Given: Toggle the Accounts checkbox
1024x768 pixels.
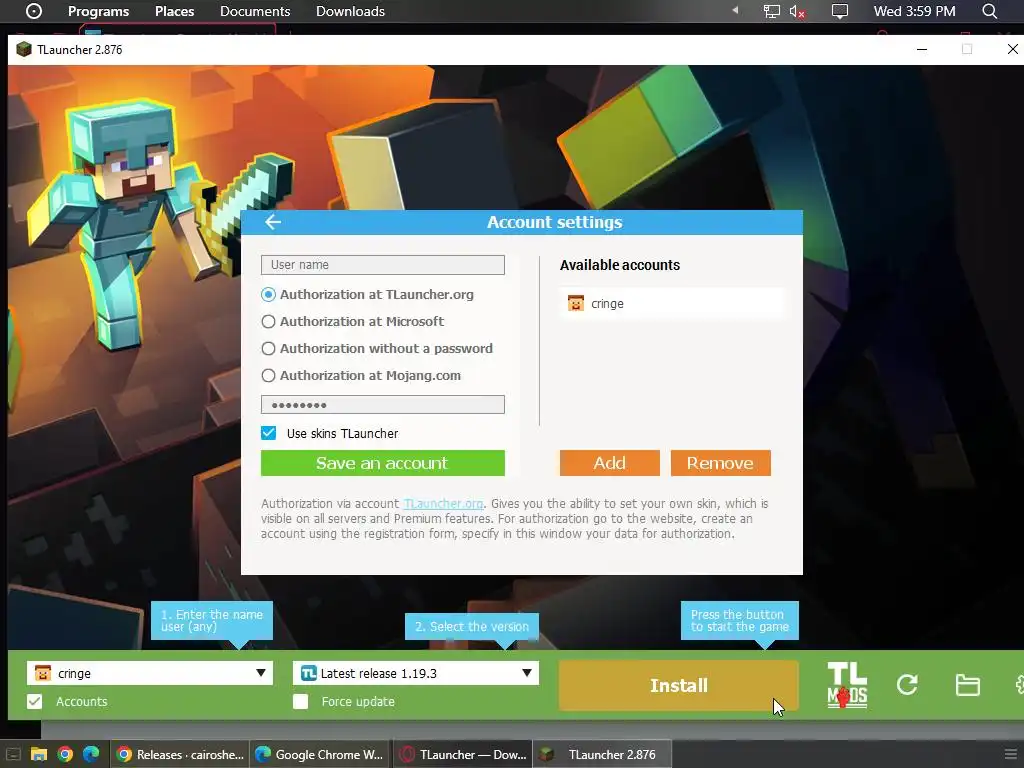Looking at the screenshot, I should 35,701.
